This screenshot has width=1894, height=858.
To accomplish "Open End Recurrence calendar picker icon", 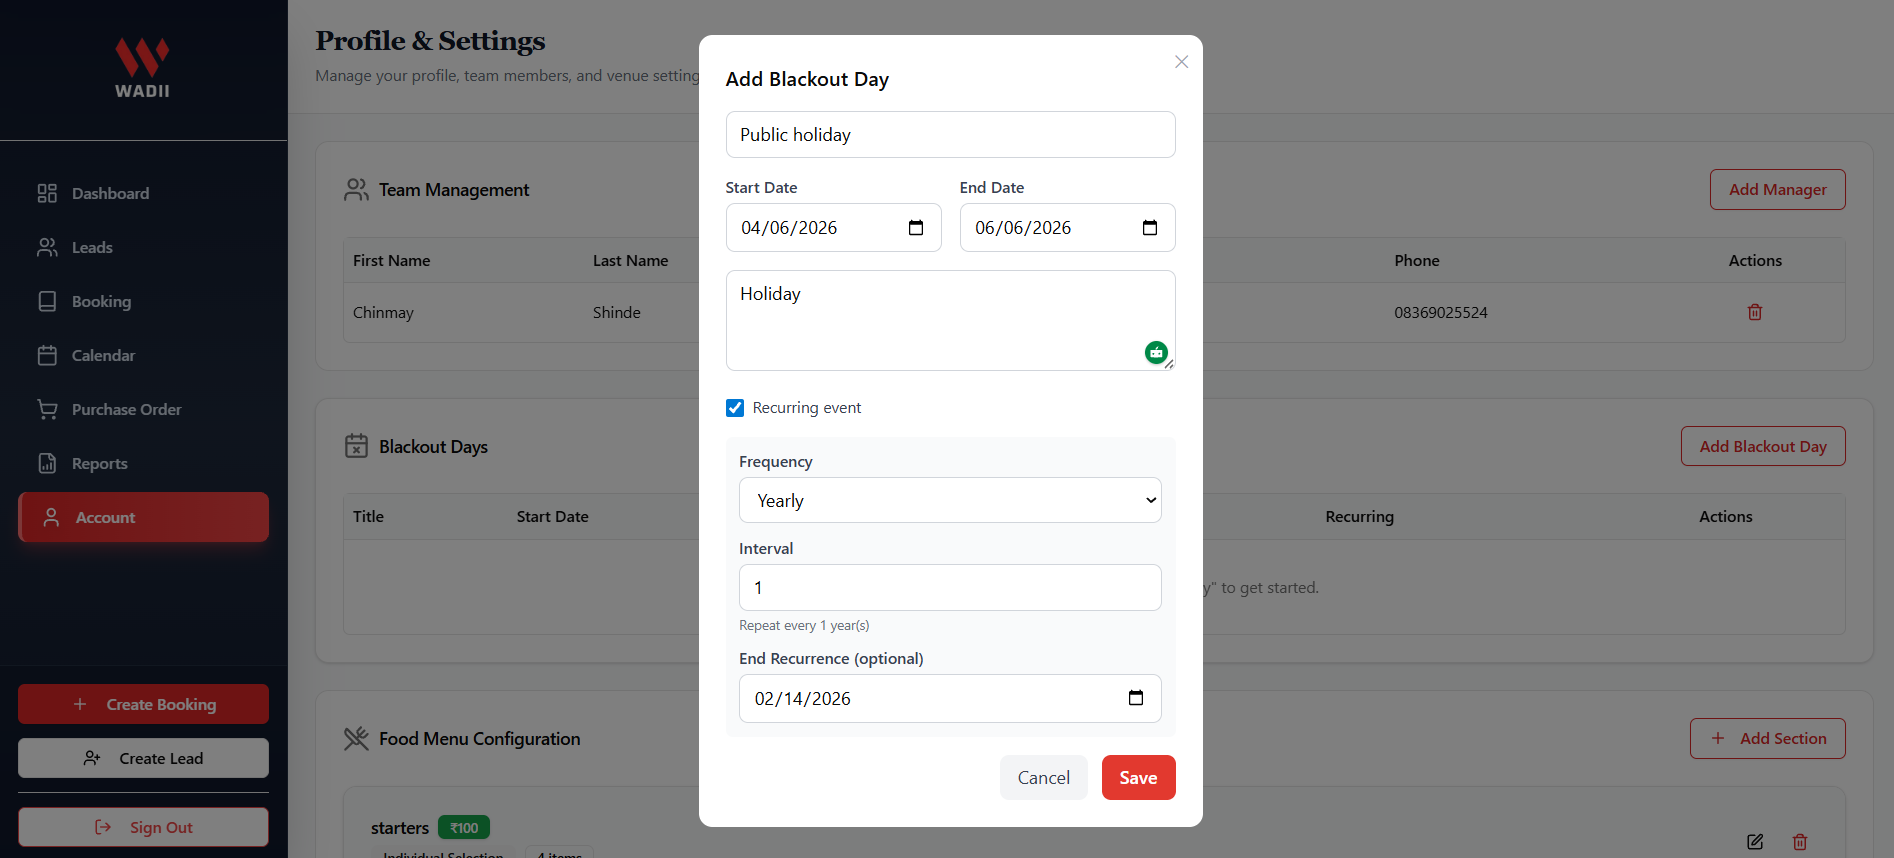I will tap(1136, 698).
